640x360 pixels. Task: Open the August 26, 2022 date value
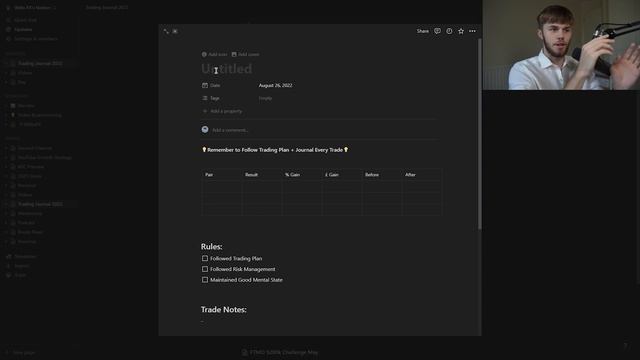(276, 85)
